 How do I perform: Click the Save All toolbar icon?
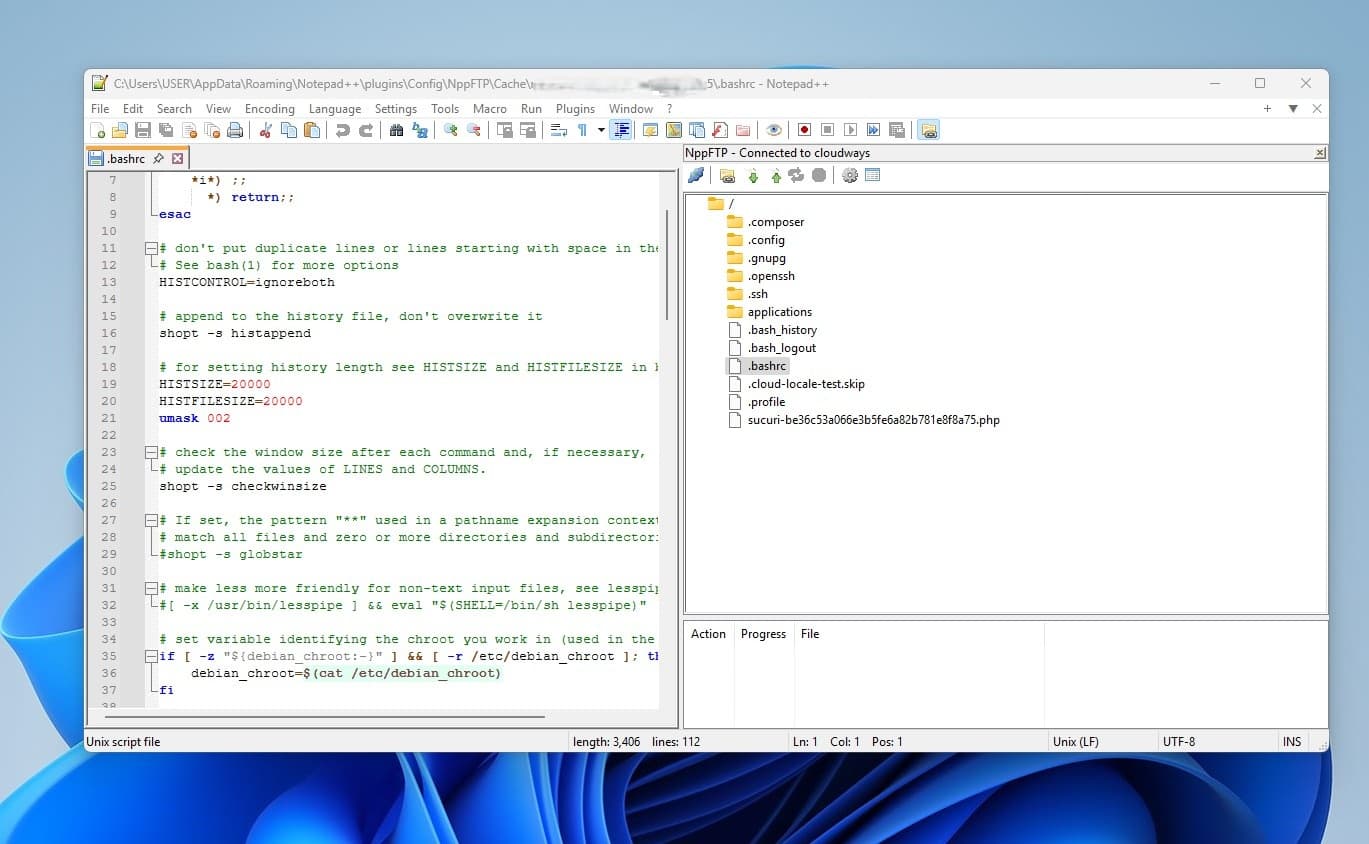[165, 130]
